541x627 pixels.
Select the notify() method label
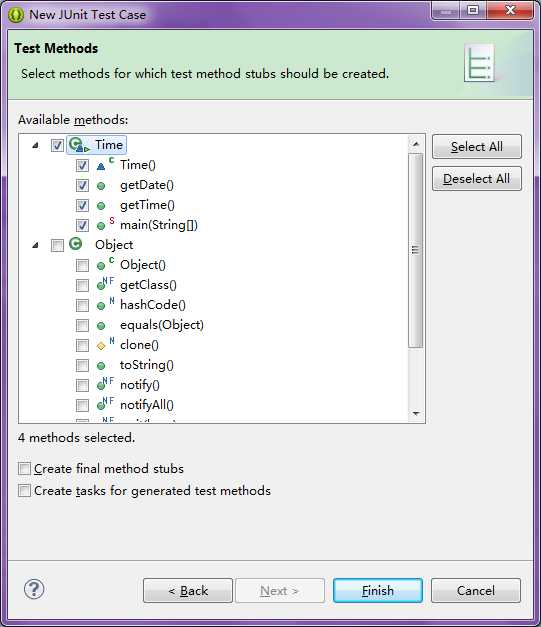(140, 385)
